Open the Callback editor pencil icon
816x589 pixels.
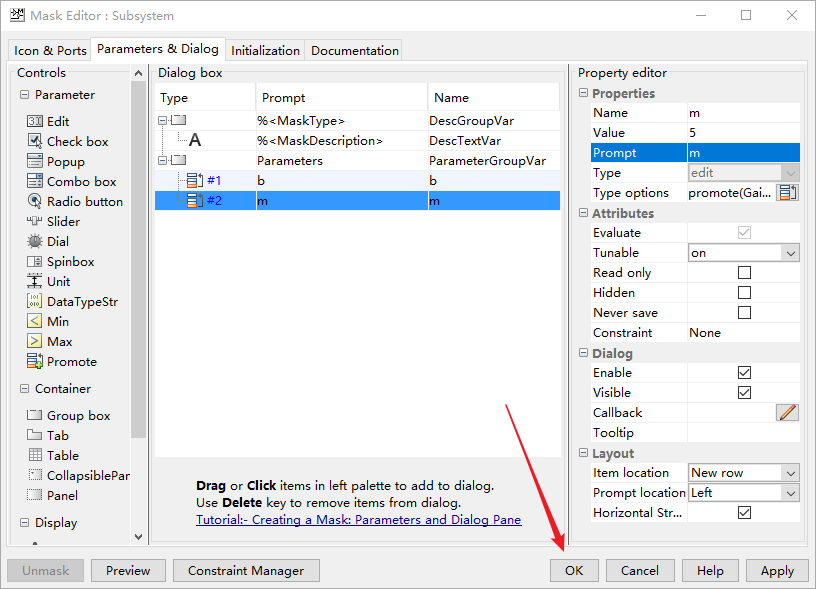[x=787, y=413]
